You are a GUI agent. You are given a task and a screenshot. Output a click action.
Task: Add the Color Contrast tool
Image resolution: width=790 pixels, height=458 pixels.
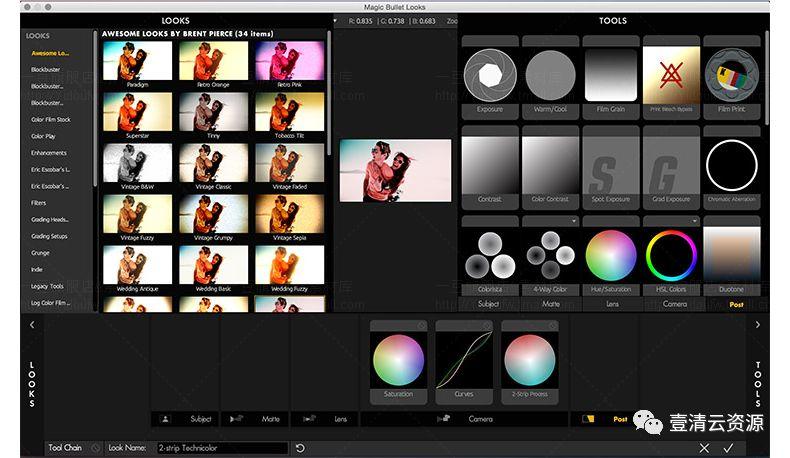[x=550, y=167]
